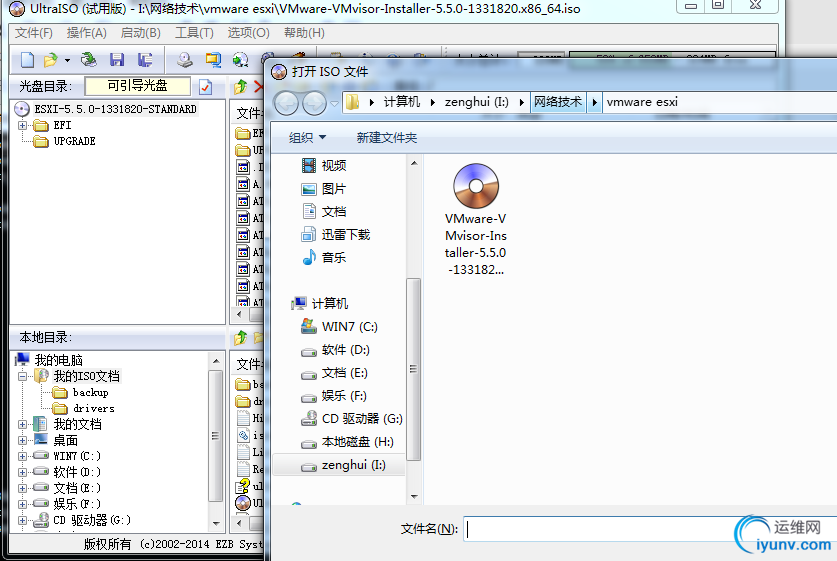837x561 pixels.
Task: Click the disc properties checkmark icon
Action: click(206, 86)
